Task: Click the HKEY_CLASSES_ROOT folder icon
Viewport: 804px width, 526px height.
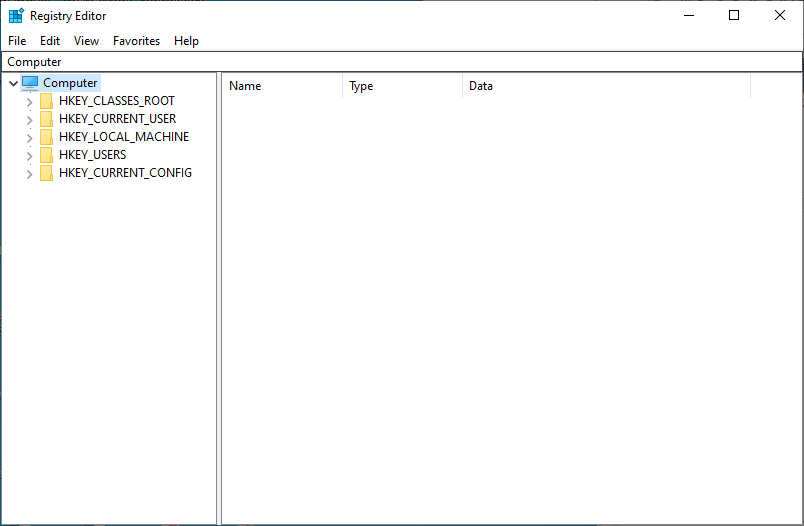Action: point(46,101)
